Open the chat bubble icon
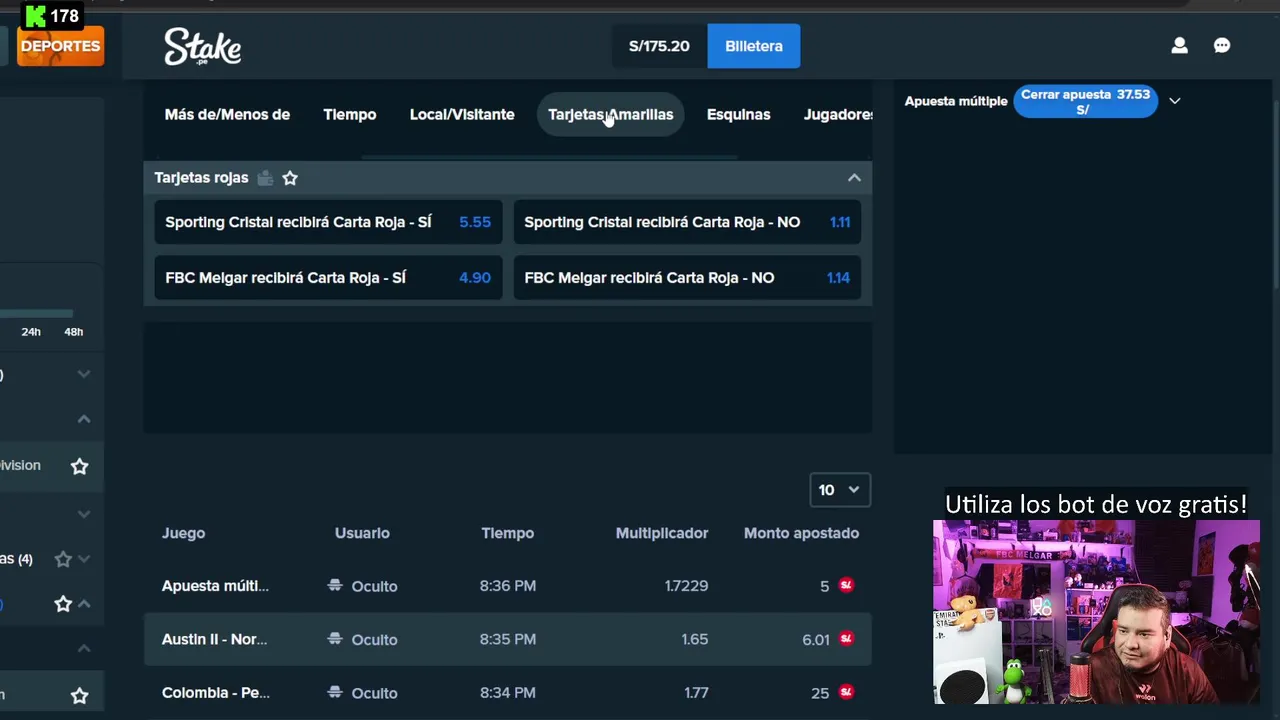This screenshot has height=720, width=1280. tap(1222, 46)
